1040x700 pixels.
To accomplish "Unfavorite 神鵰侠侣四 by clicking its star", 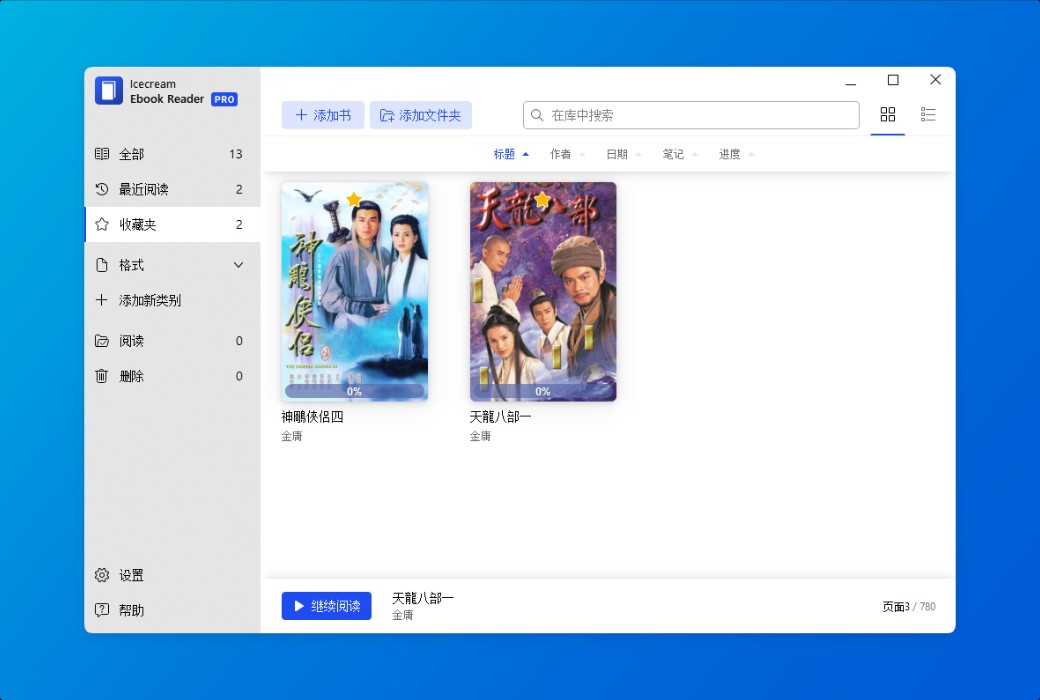I will pyautogui.click(x=353, y=200).
